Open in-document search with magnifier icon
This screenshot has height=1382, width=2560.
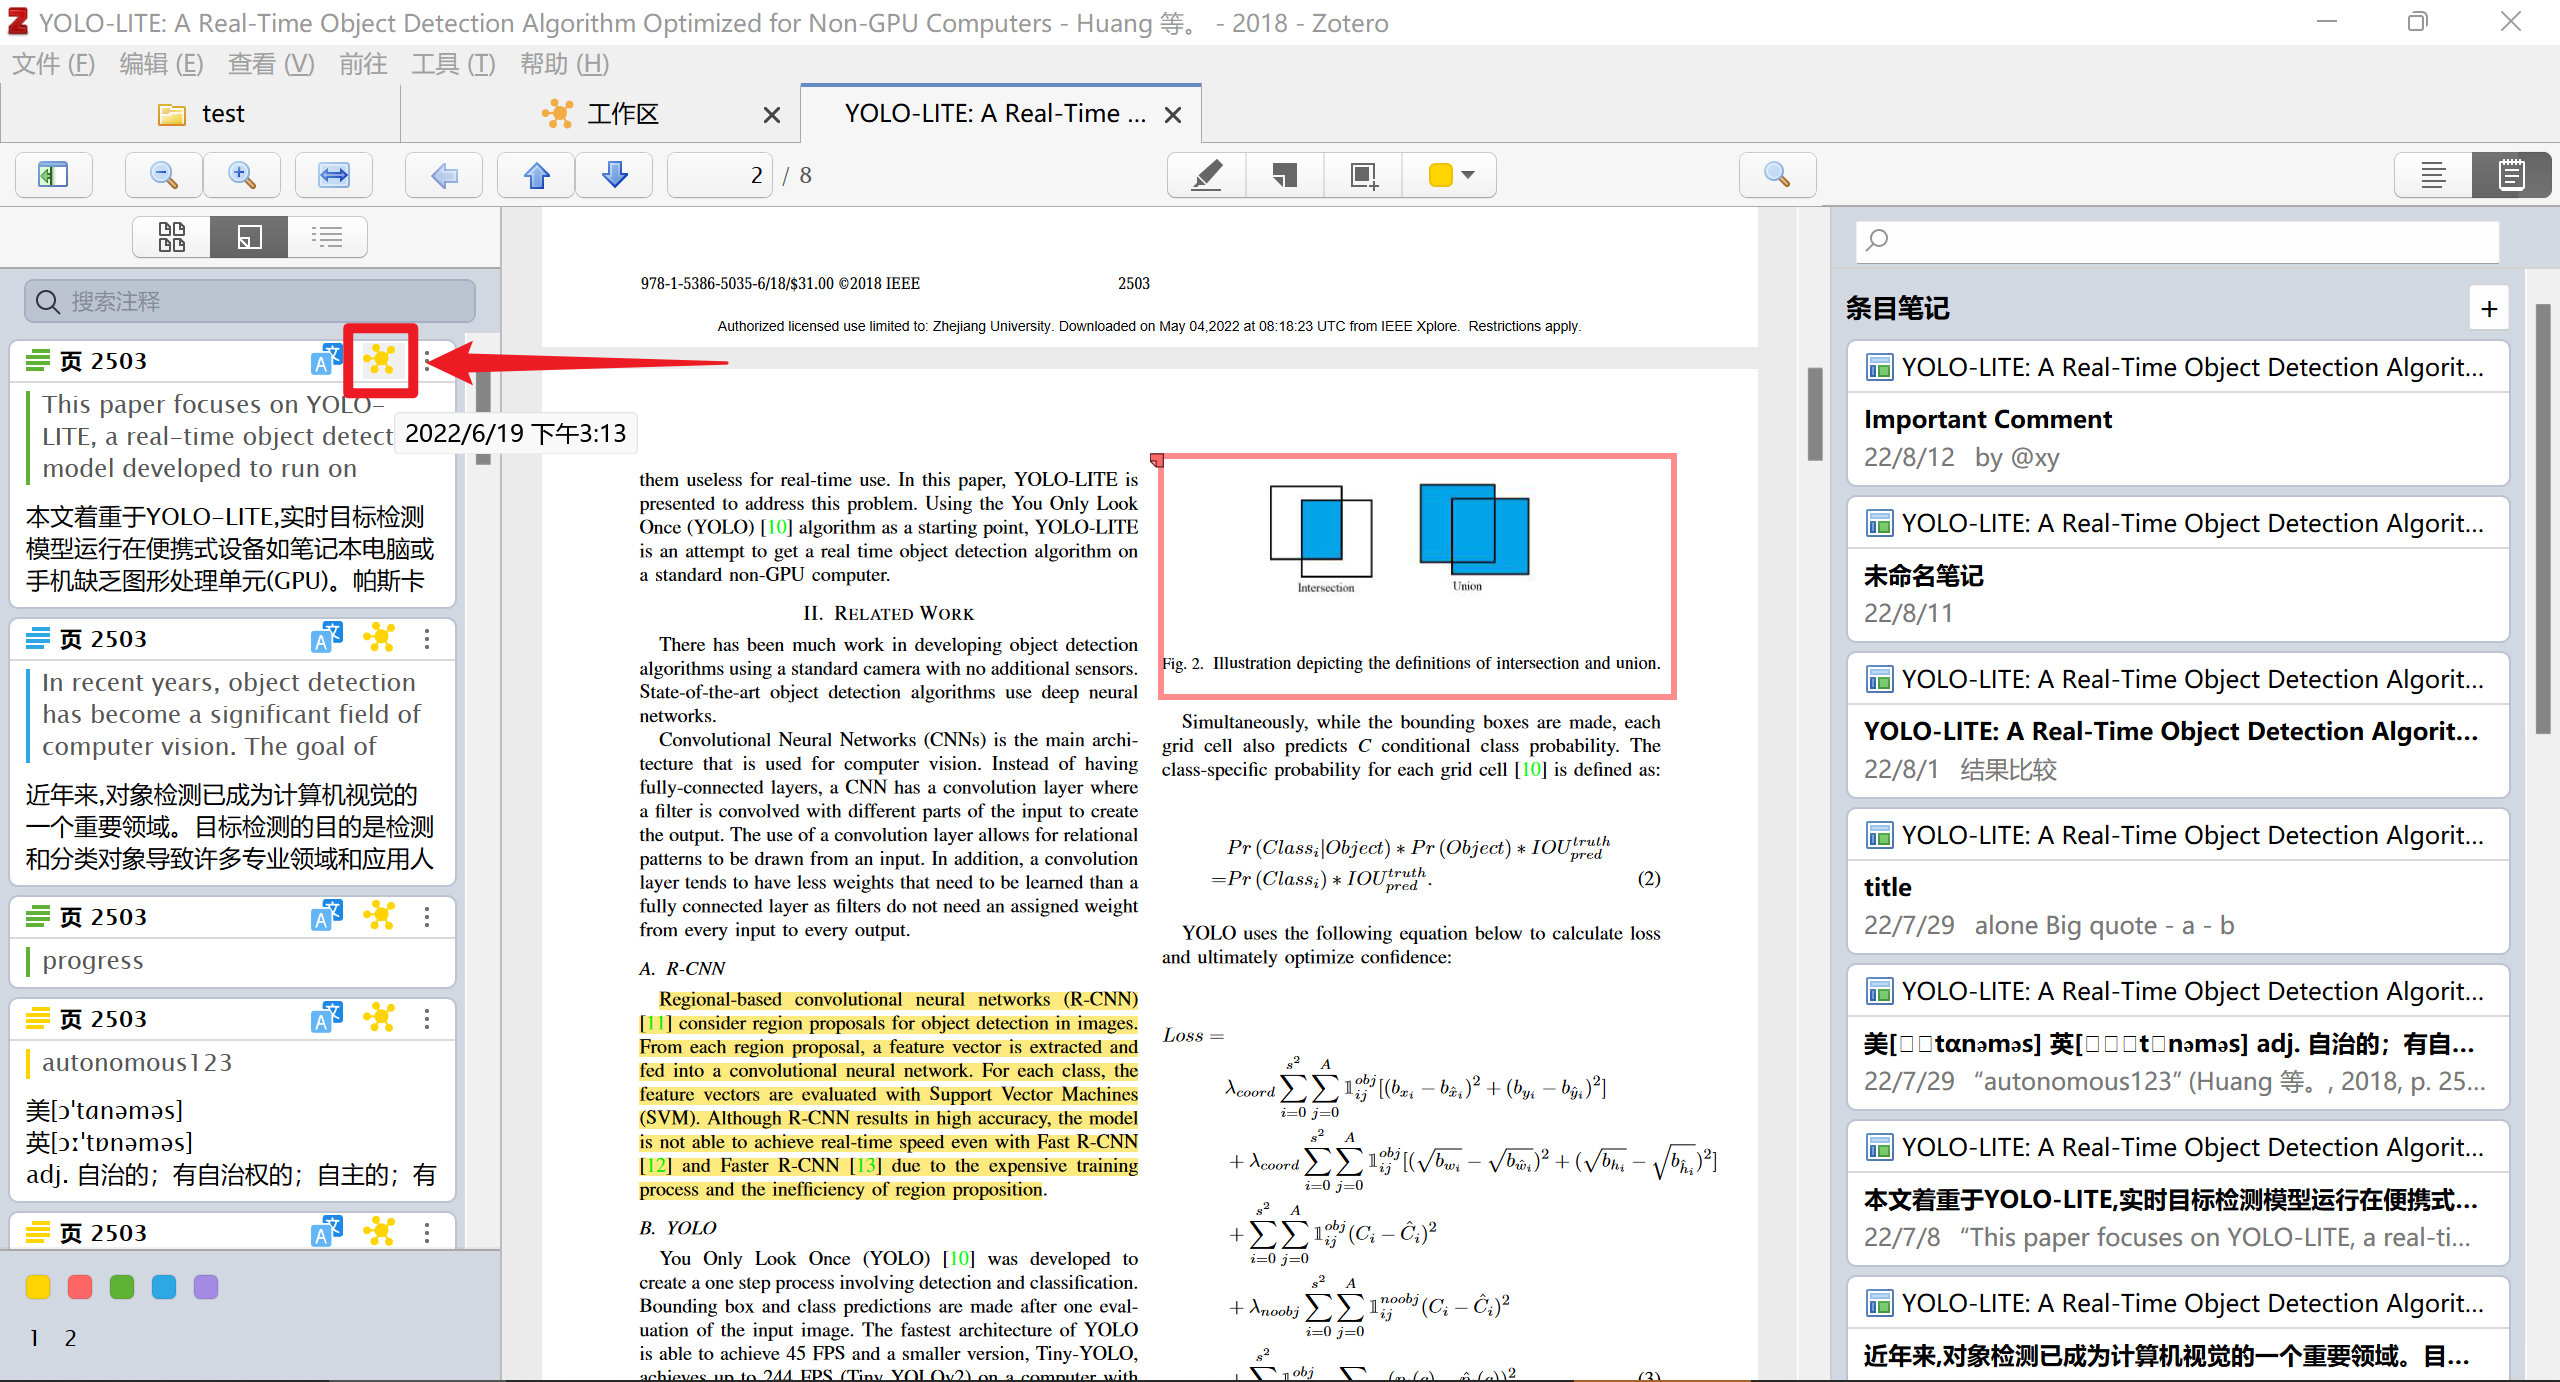[1777, 175]
